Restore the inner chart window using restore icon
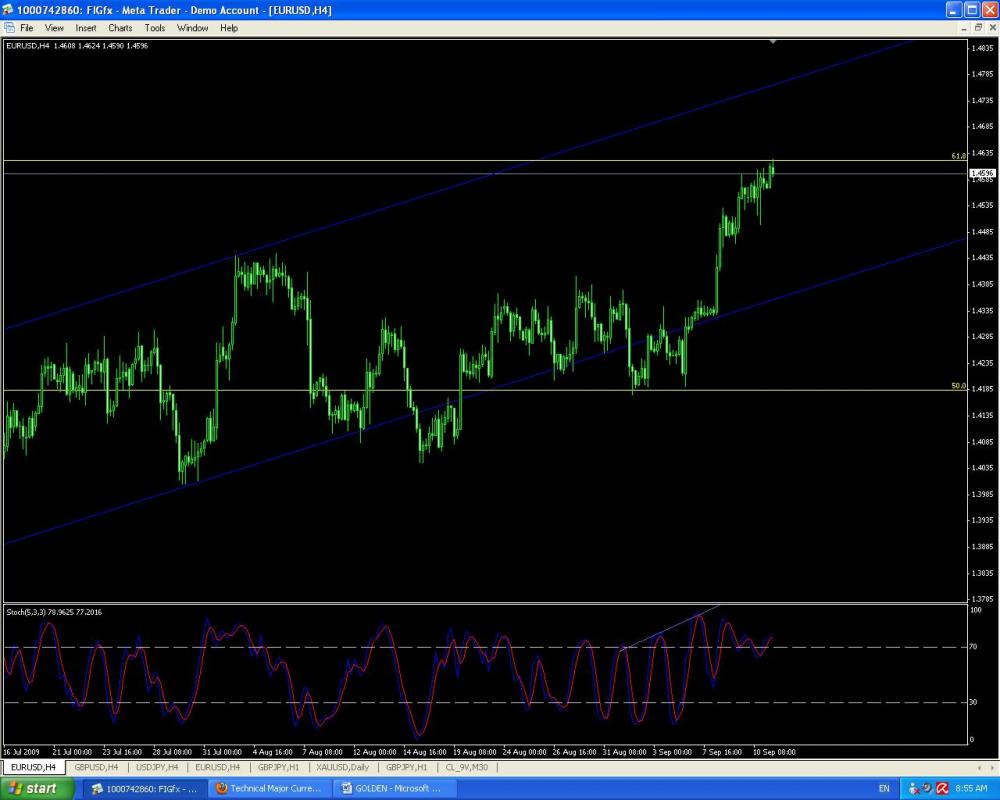The height and width of the screenshot is (800, 1000). pos(977,28)
